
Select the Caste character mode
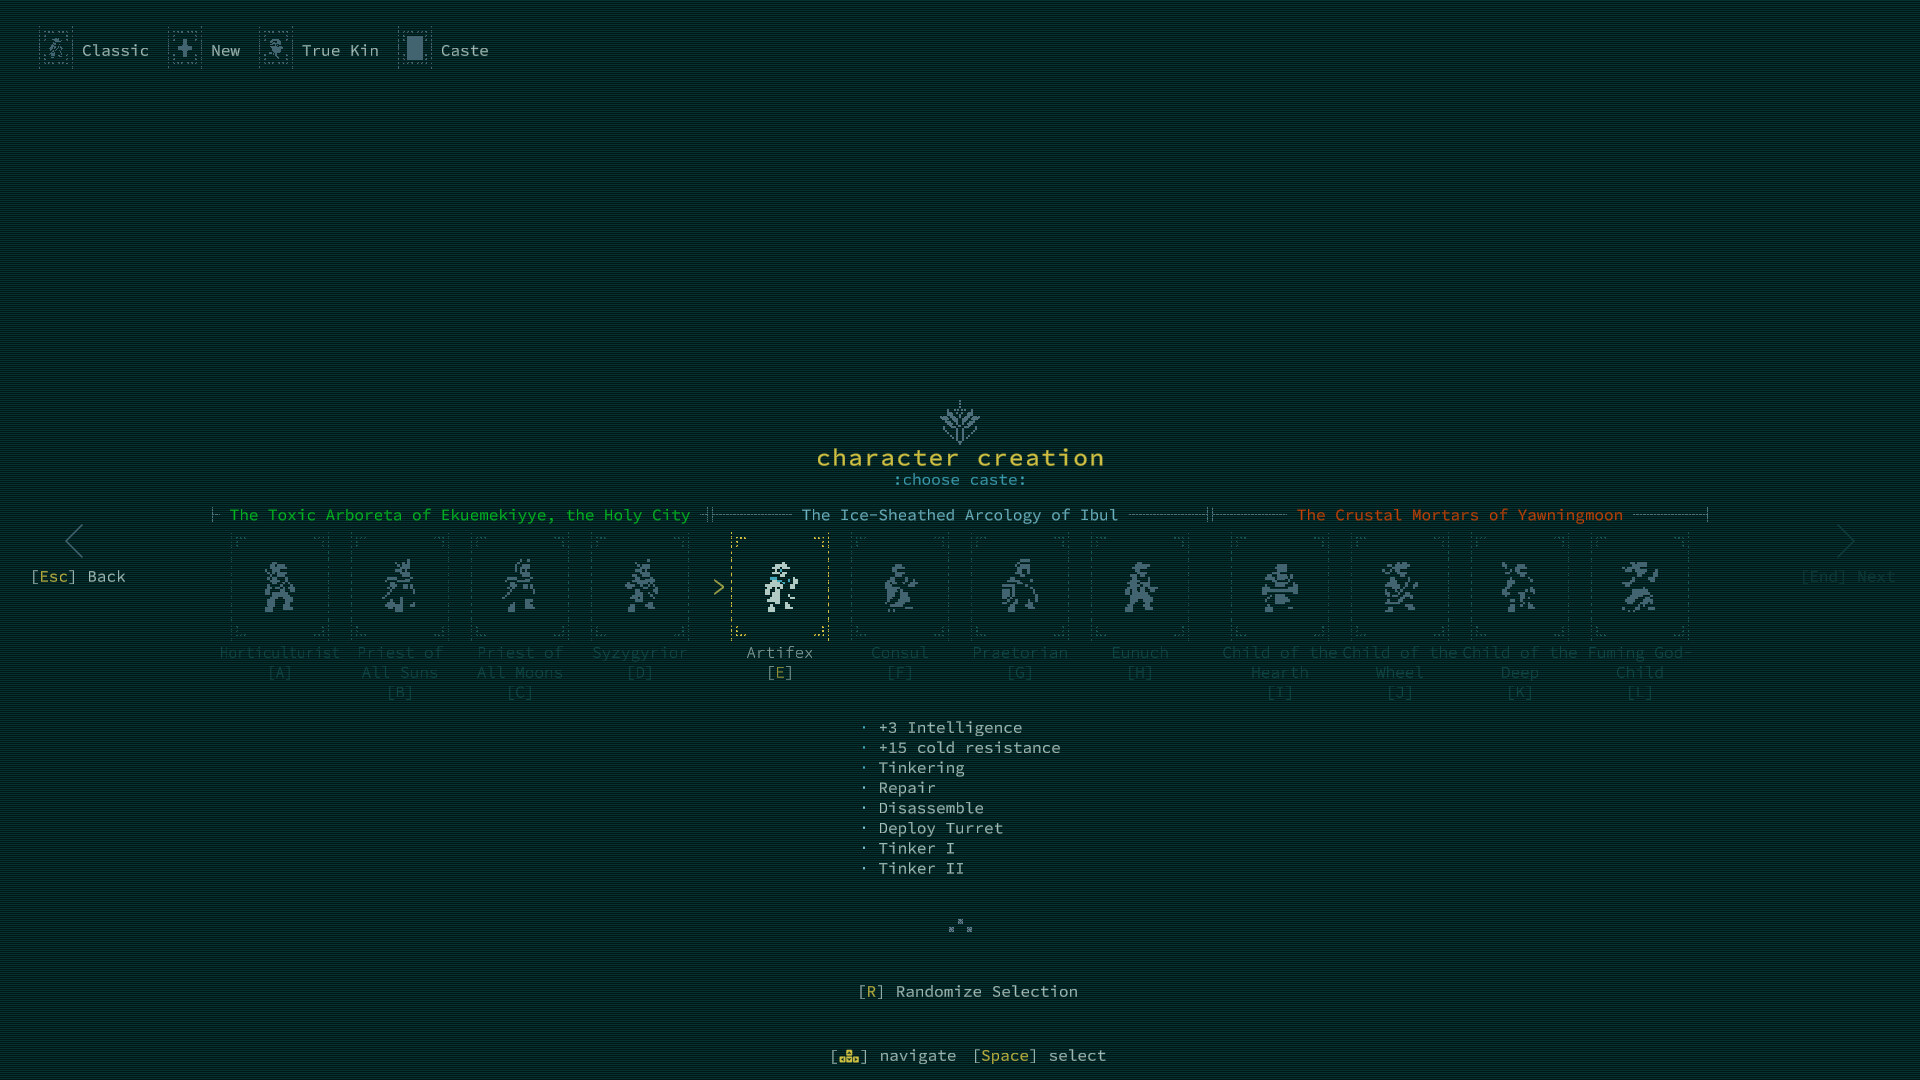coord(446,49)
